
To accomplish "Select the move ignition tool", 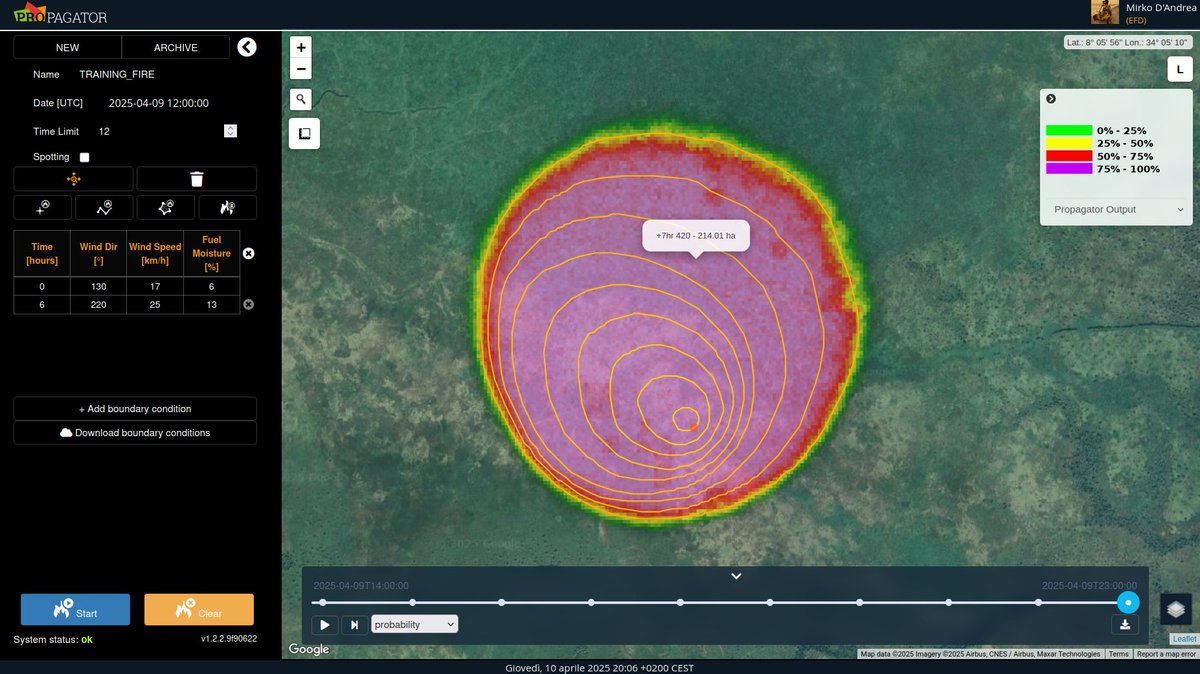I will 74,178.
